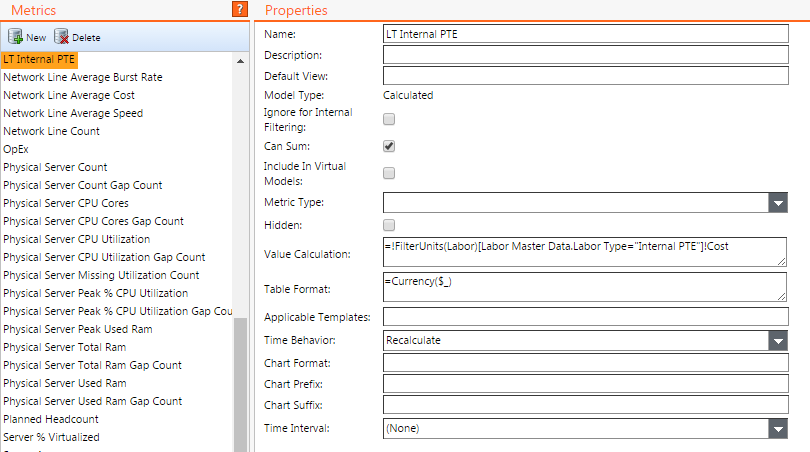Enable Ignore for Internal Filtering checkbox

[x=389, y=119]
